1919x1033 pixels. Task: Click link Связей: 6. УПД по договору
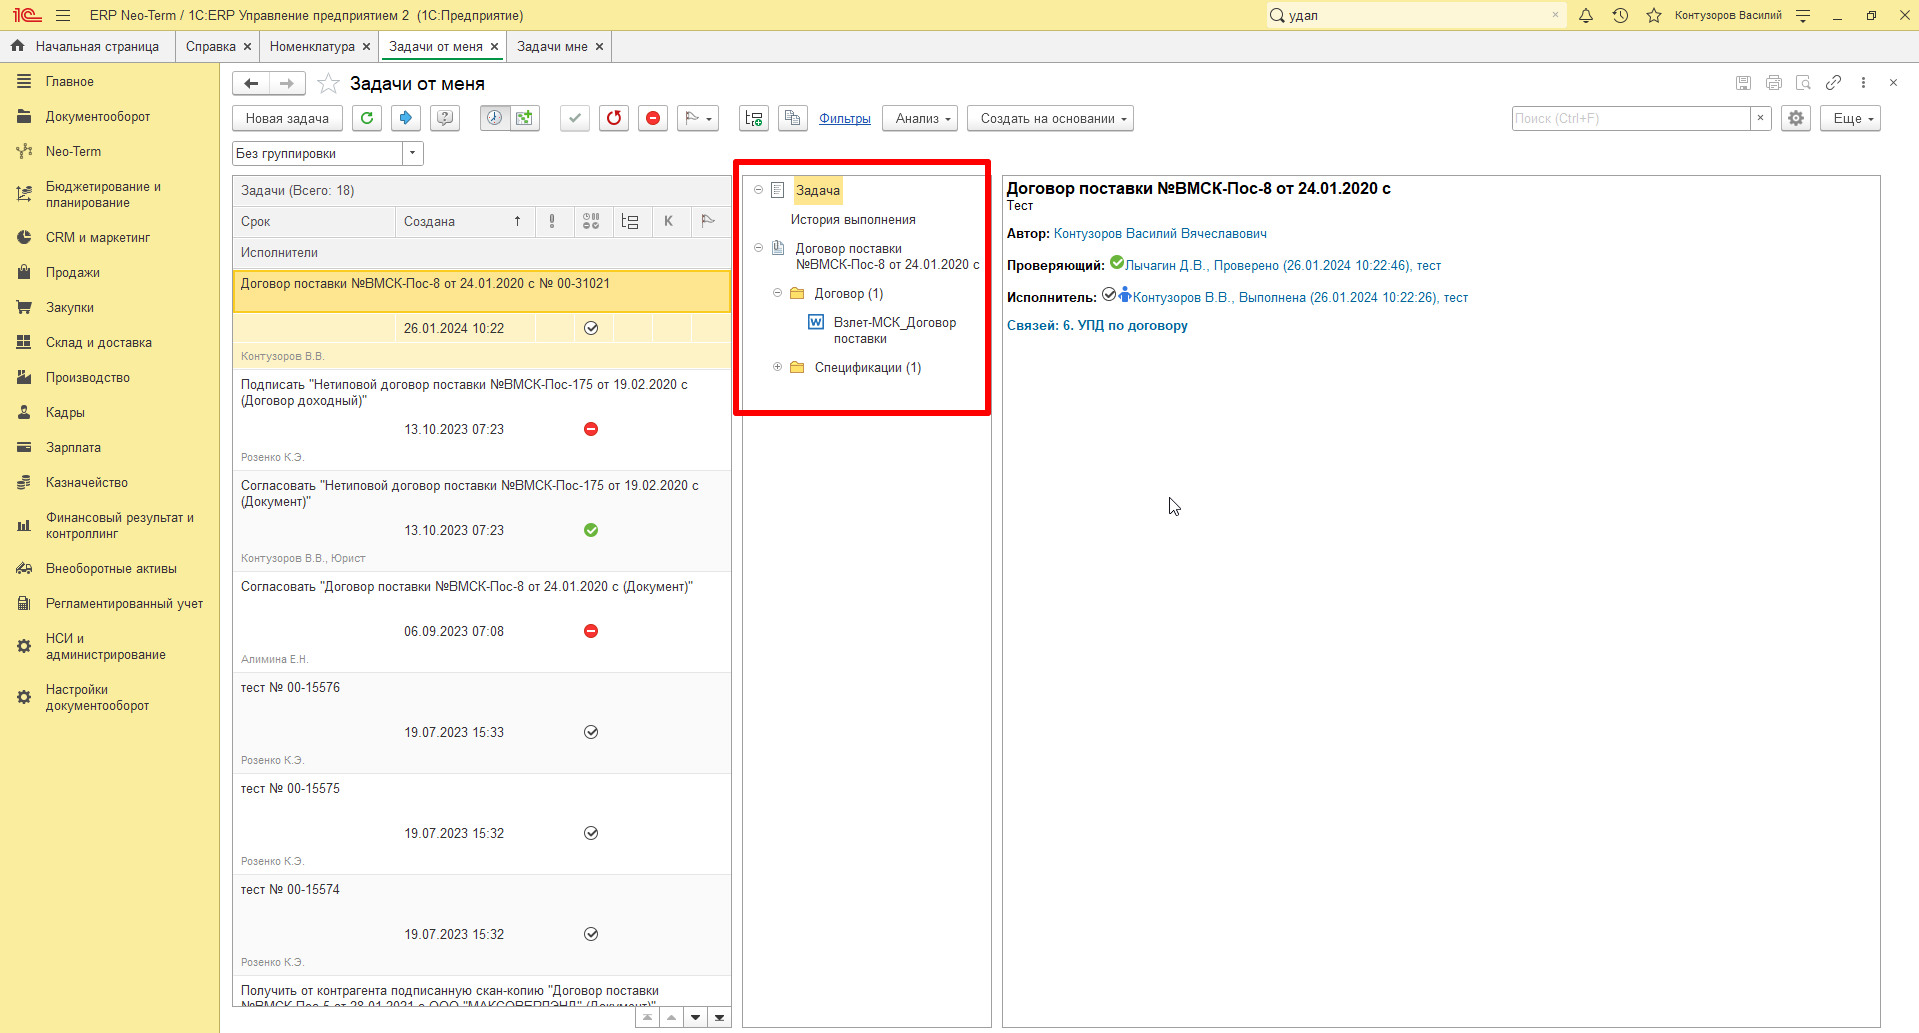coord(1097,326)
